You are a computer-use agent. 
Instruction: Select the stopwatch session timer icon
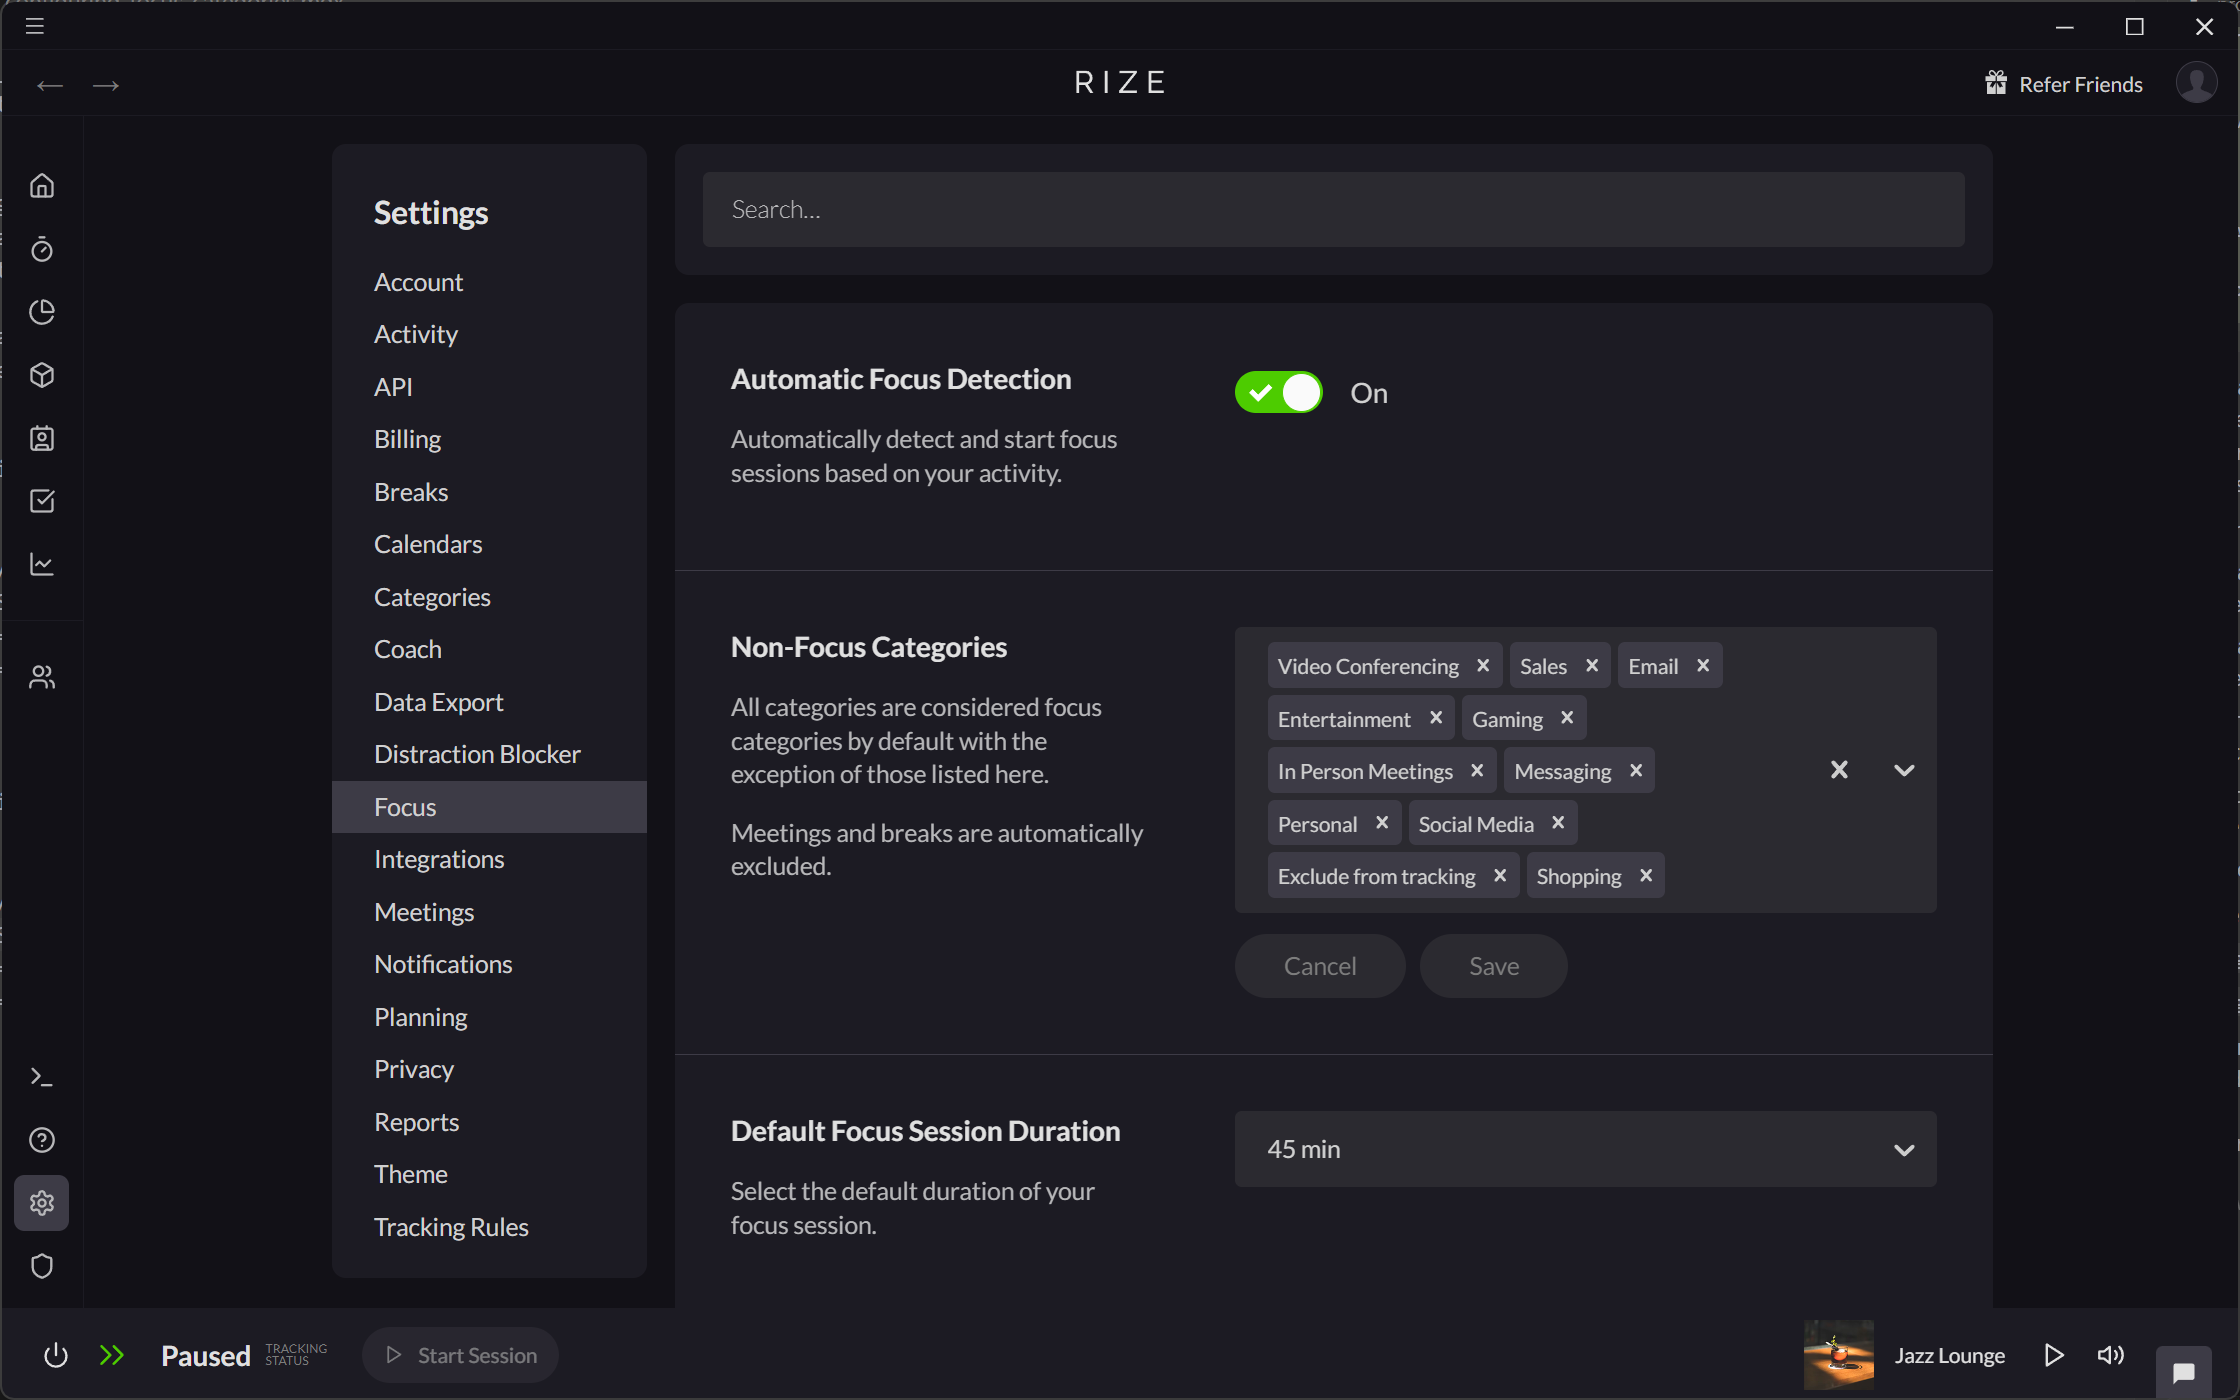click(42, 249)
